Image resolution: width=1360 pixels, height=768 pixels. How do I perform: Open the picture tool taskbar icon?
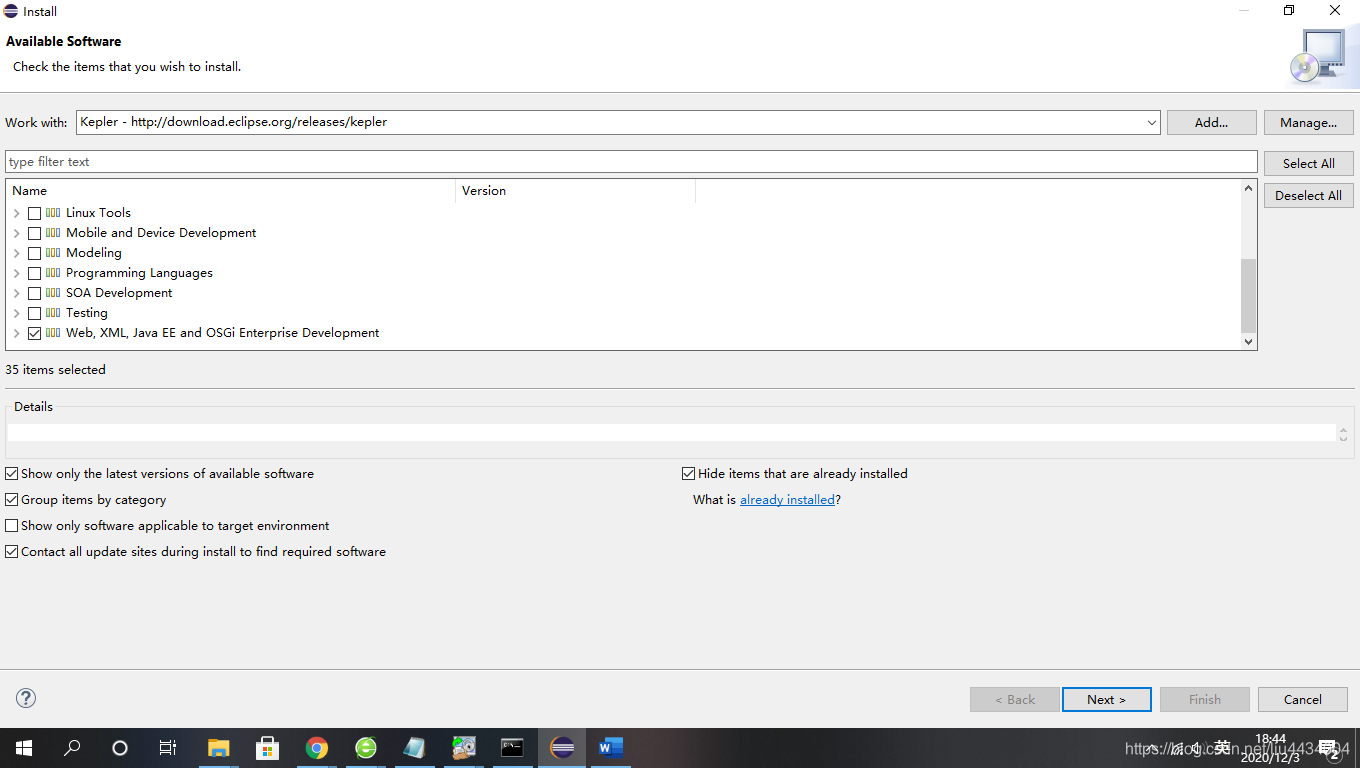[x=463, y=747]
